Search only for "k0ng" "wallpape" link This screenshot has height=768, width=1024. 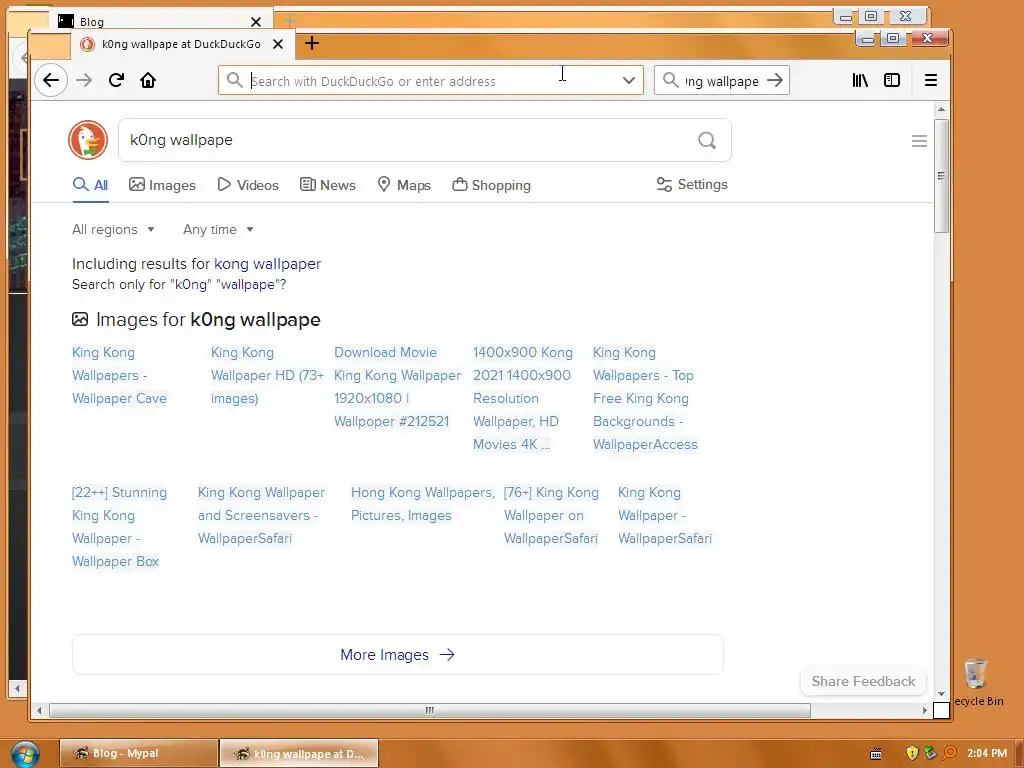(x=179, y=284)
